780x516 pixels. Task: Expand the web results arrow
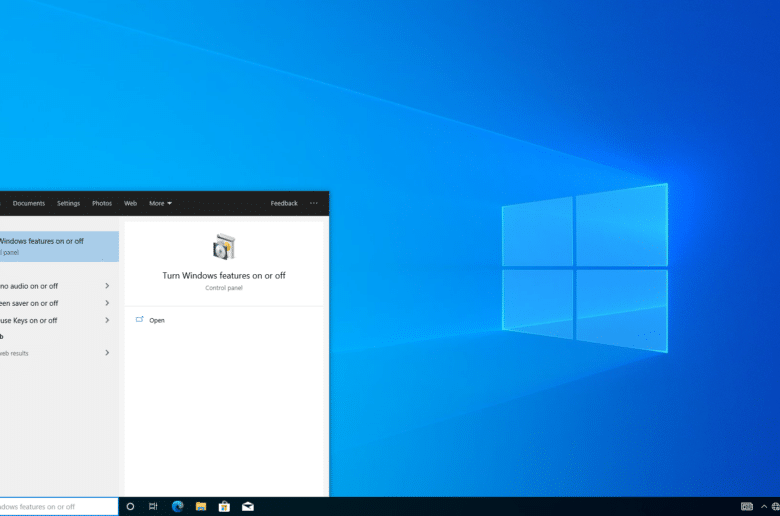point(107,353)
